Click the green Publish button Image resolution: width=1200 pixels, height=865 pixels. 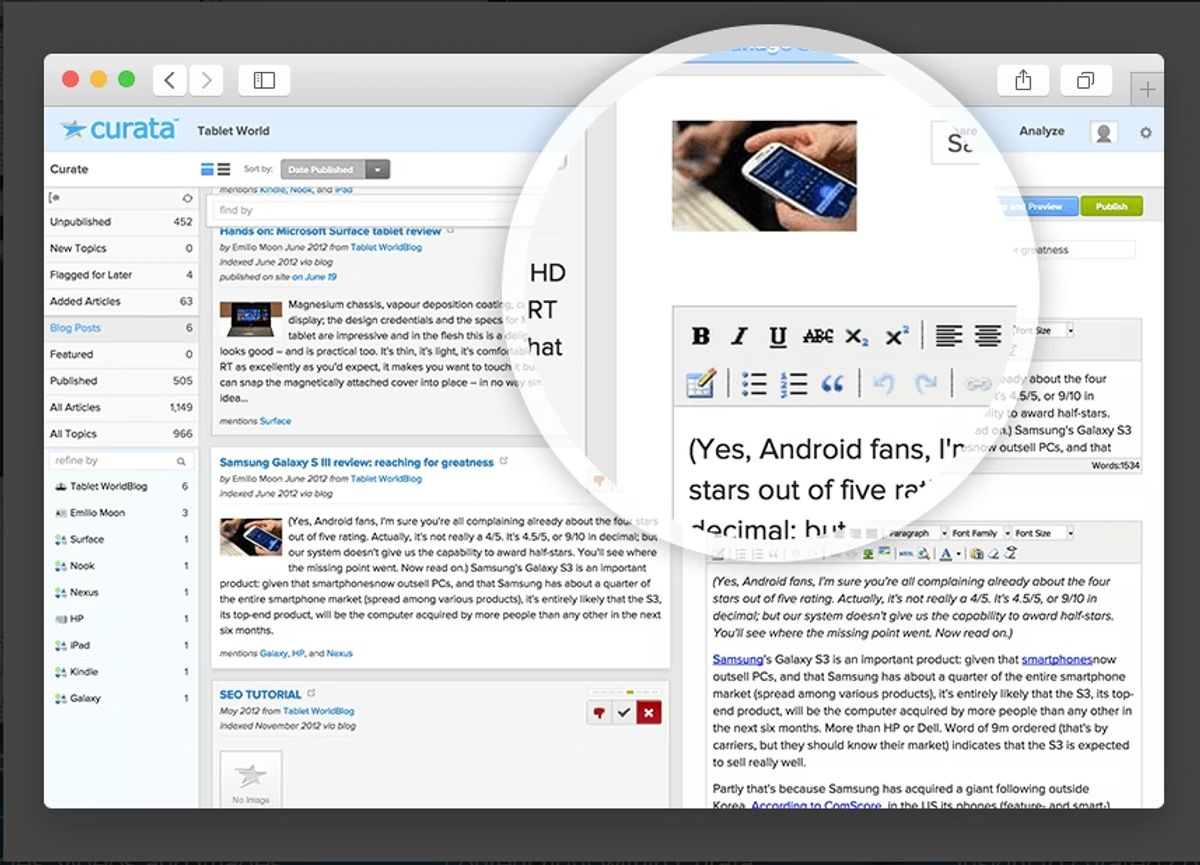click(x=1111, y=206)
